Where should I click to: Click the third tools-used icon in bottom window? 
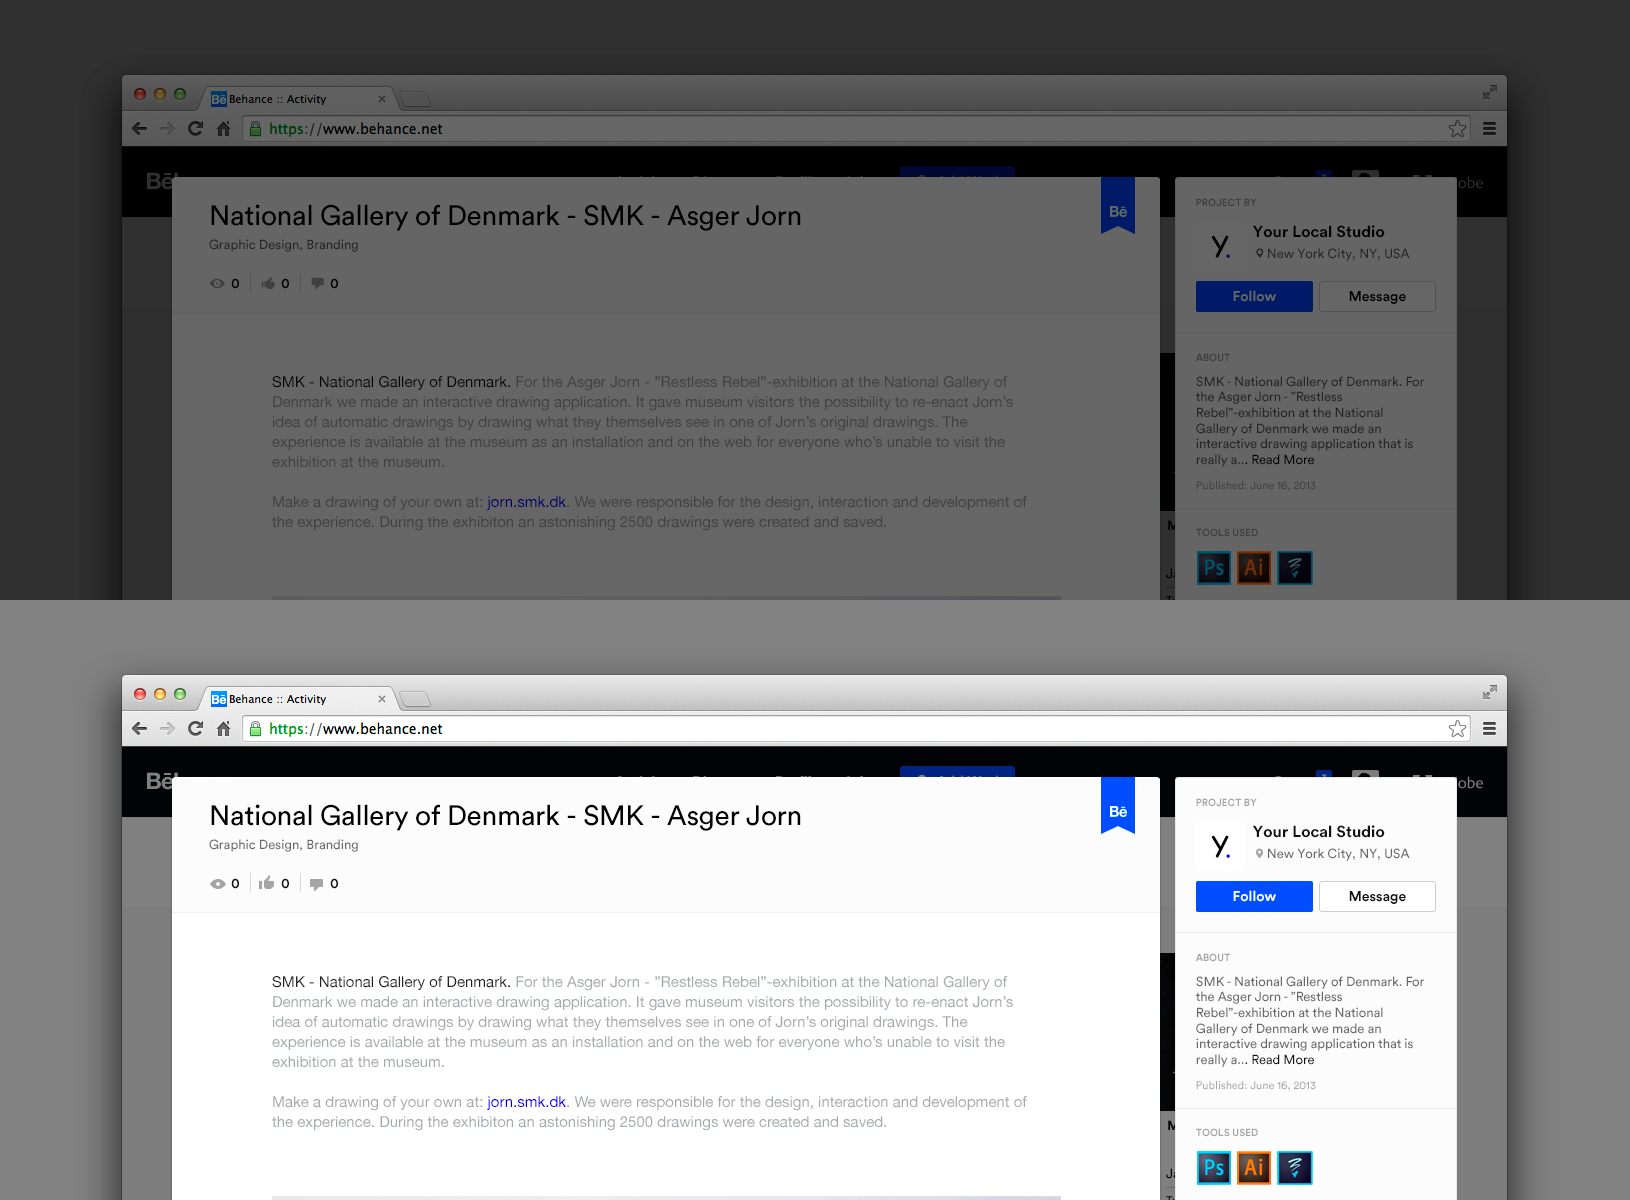(x=1295, y=1168)
